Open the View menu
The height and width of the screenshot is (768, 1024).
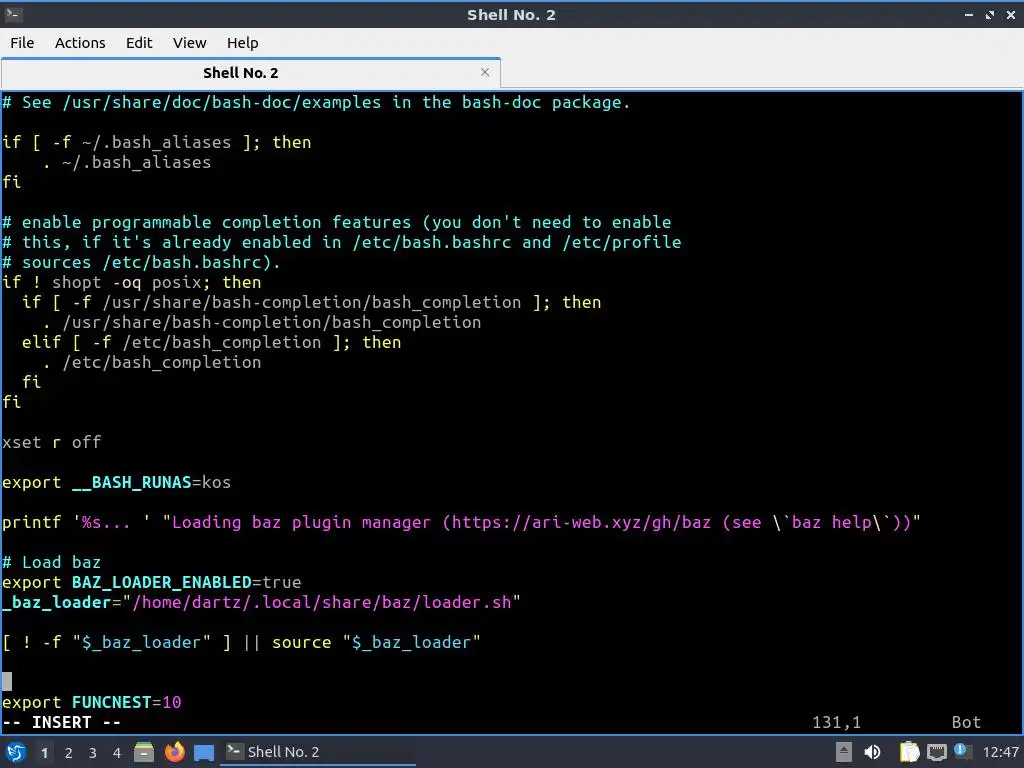pos(189,43)
